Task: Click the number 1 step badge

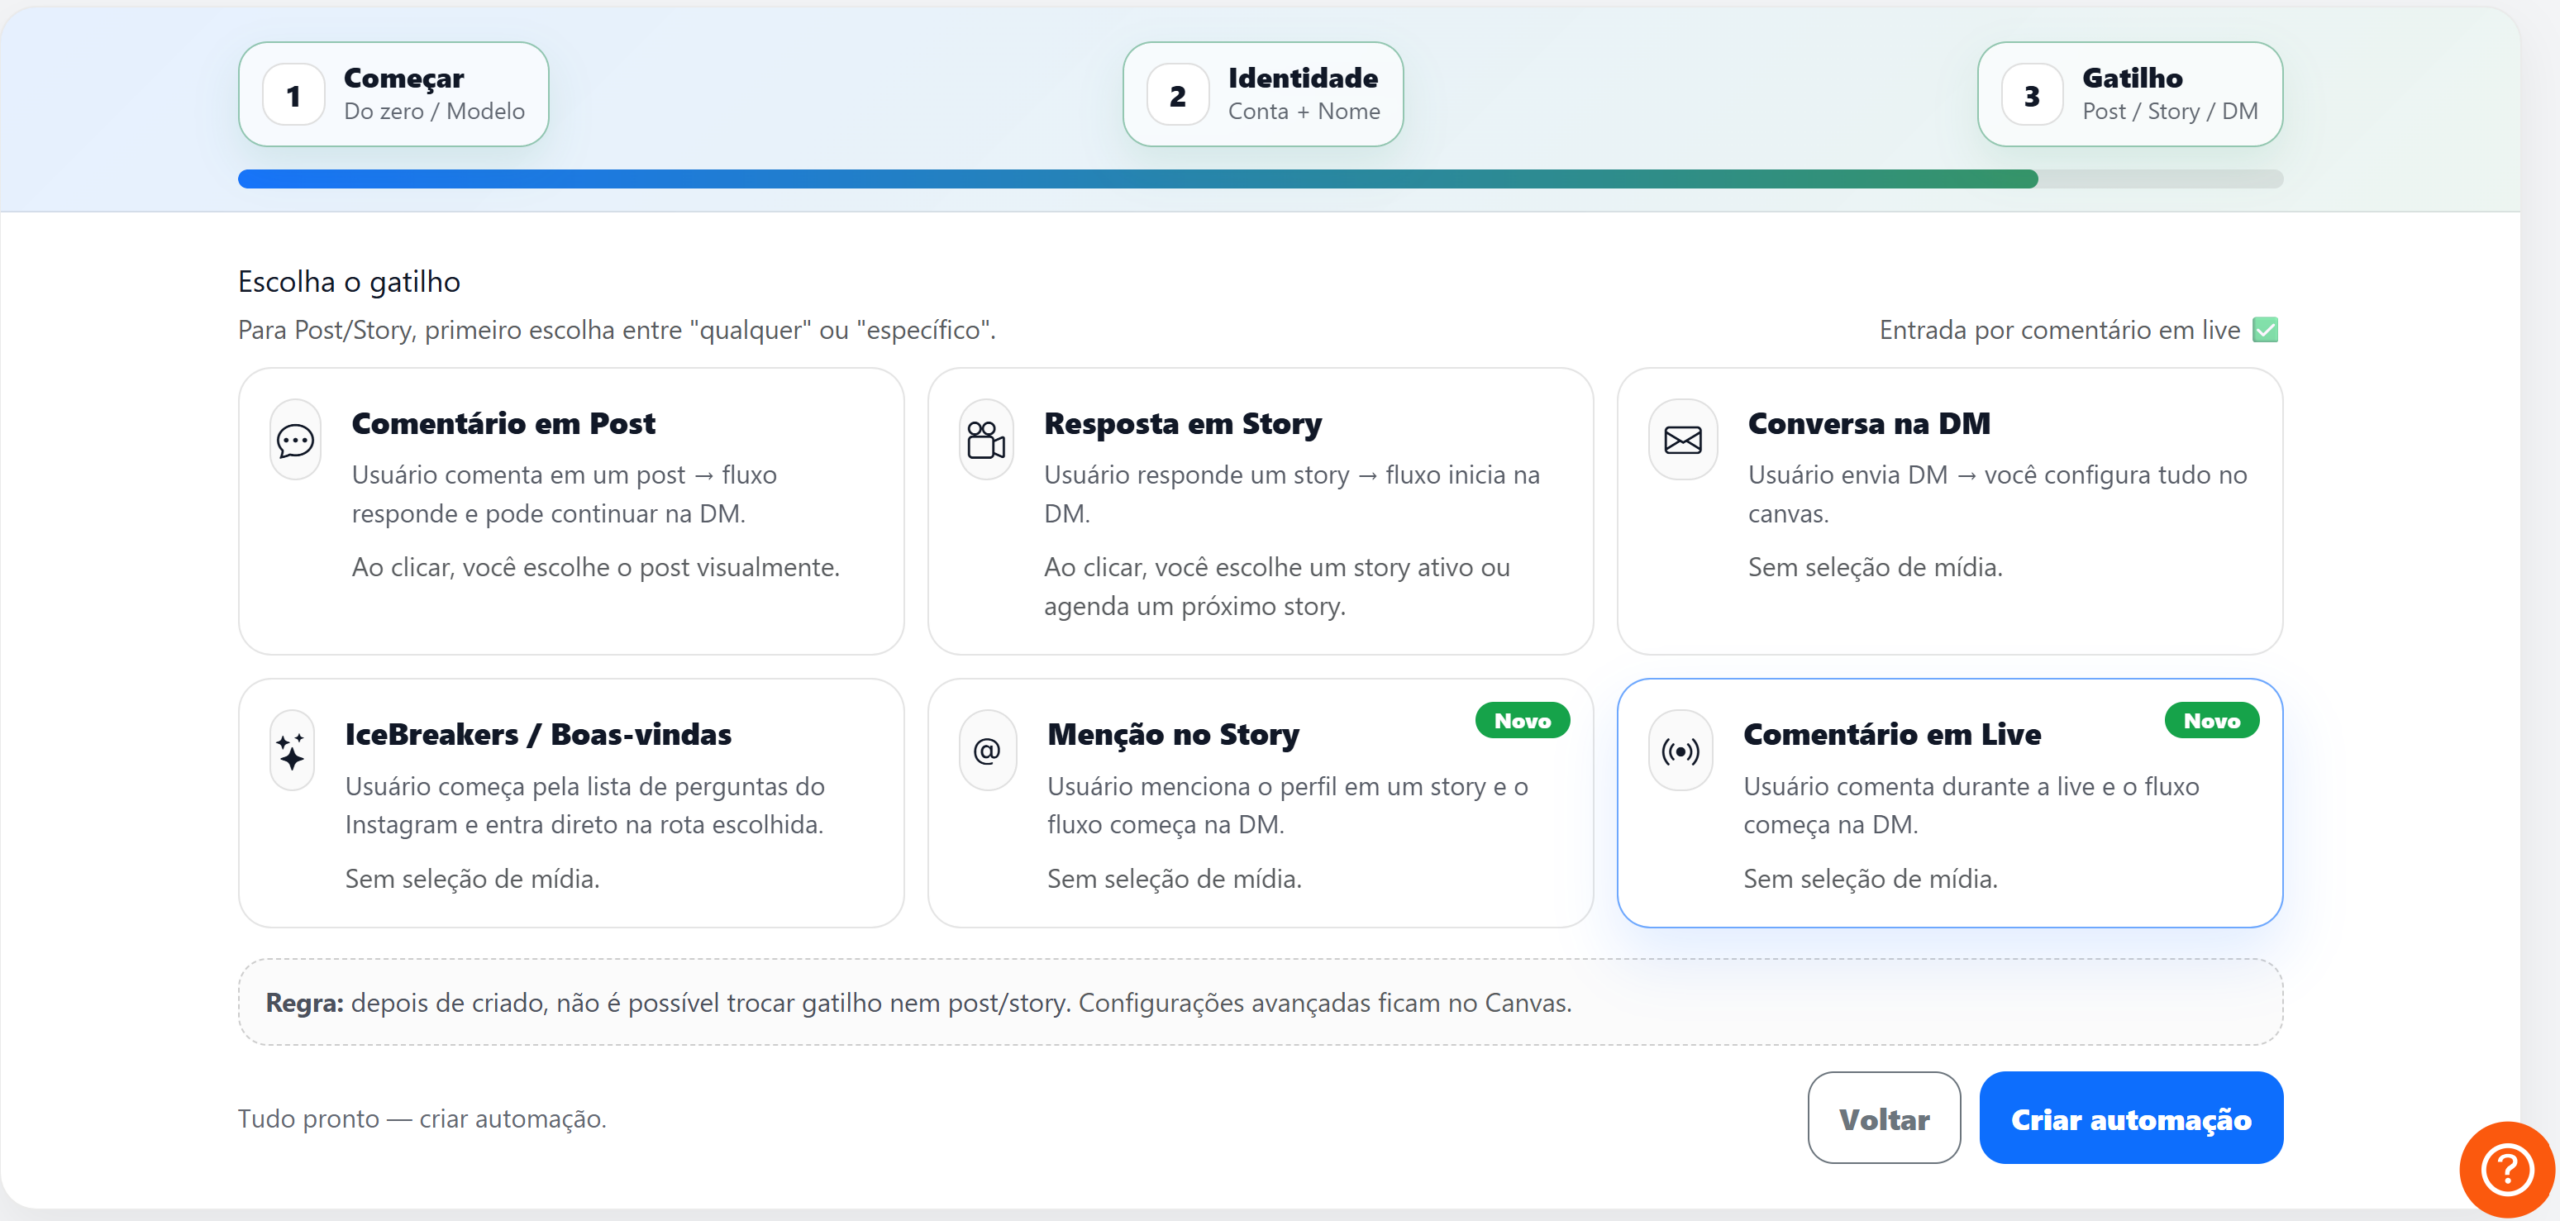Action: [x=293, y=96]
